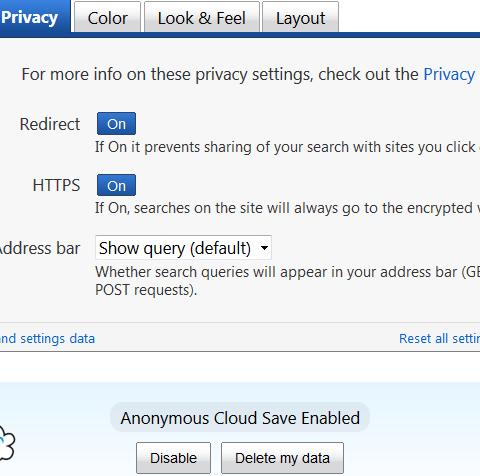Click the HTTPS setting label
Viewport: 480px width, 476px height.
point(56,185)
